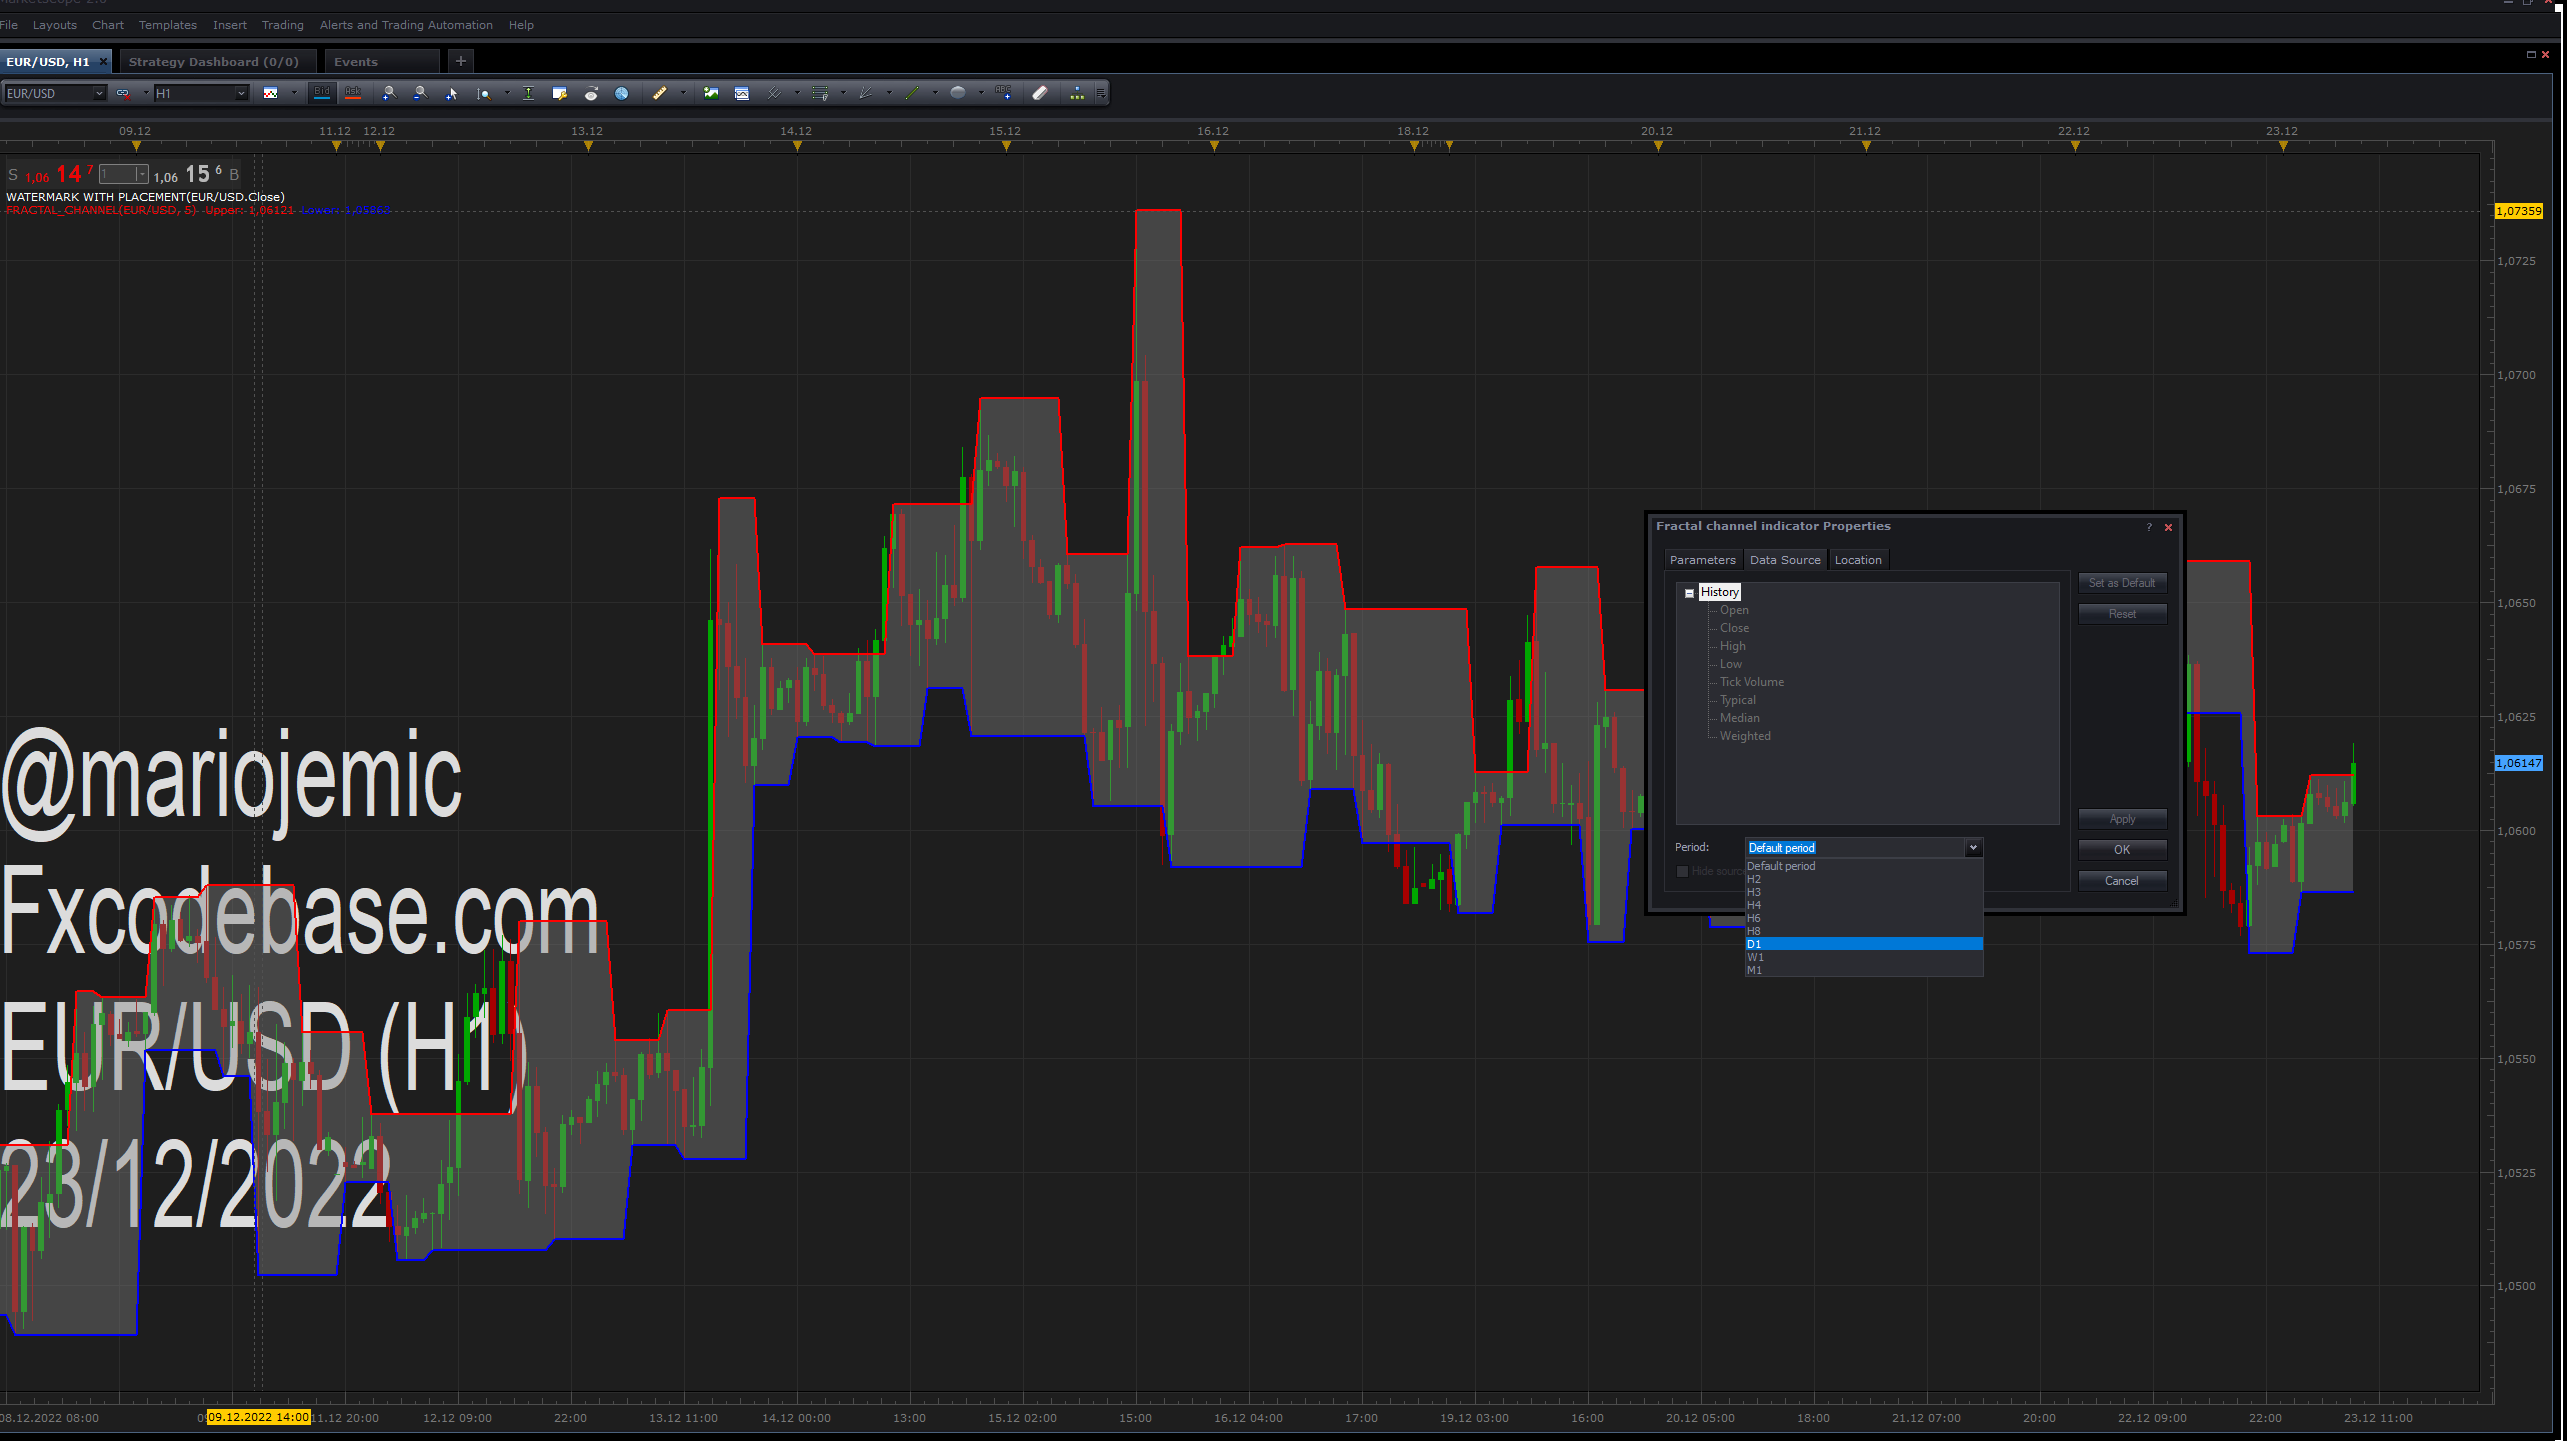Open the Period combo box arrow
Screen dimensions: 2567x1441
(1973, 848)
